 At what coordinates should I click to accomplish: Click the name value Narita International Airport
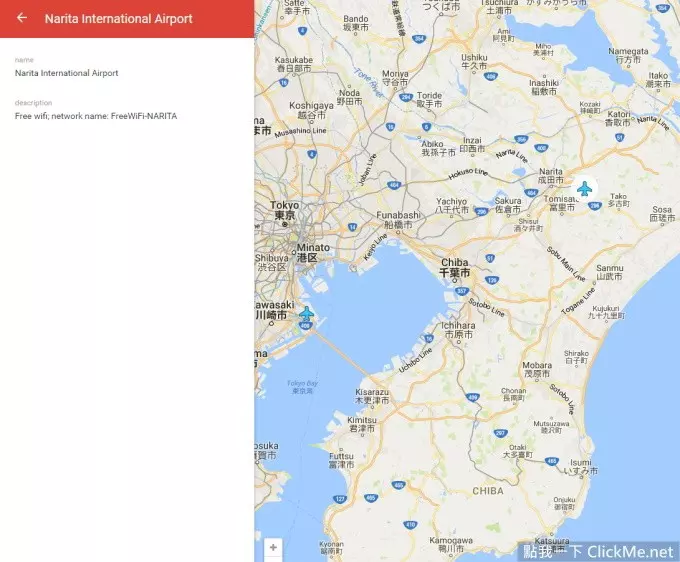click(x=66, y=73)
